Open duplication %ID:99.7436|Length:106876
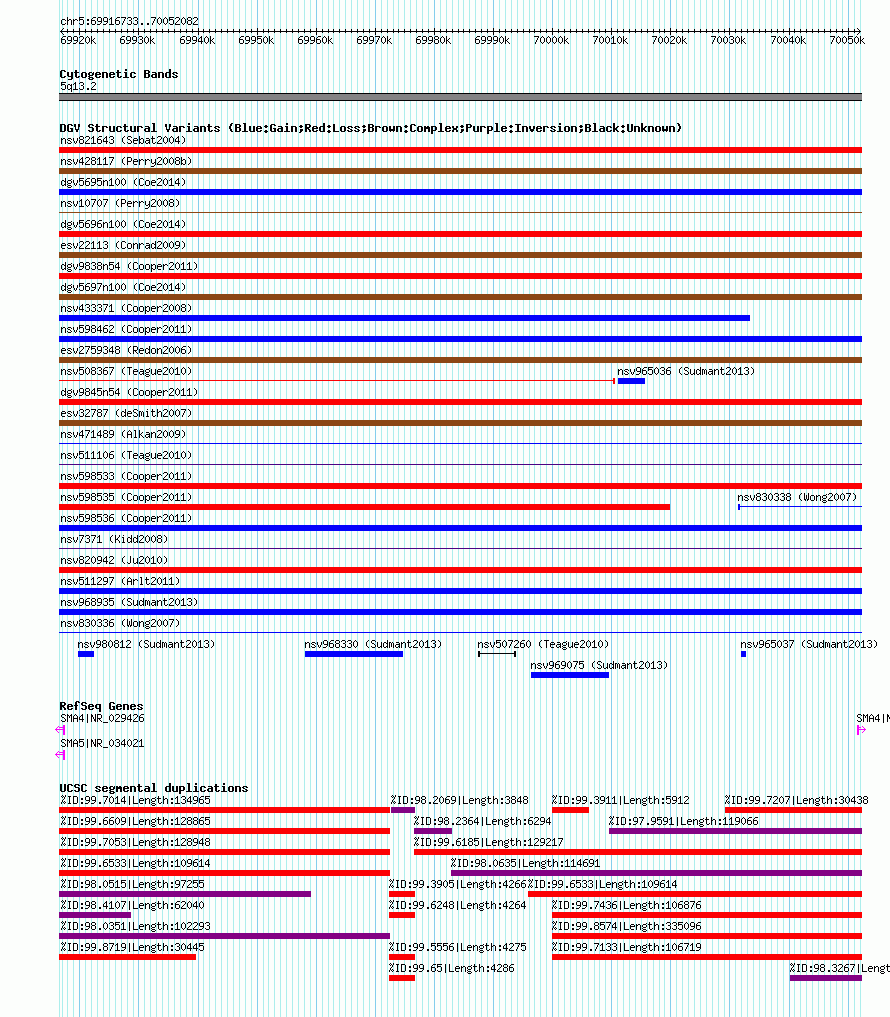The image size is (890, 1017). pyautogui.click(x=627, y=905)
